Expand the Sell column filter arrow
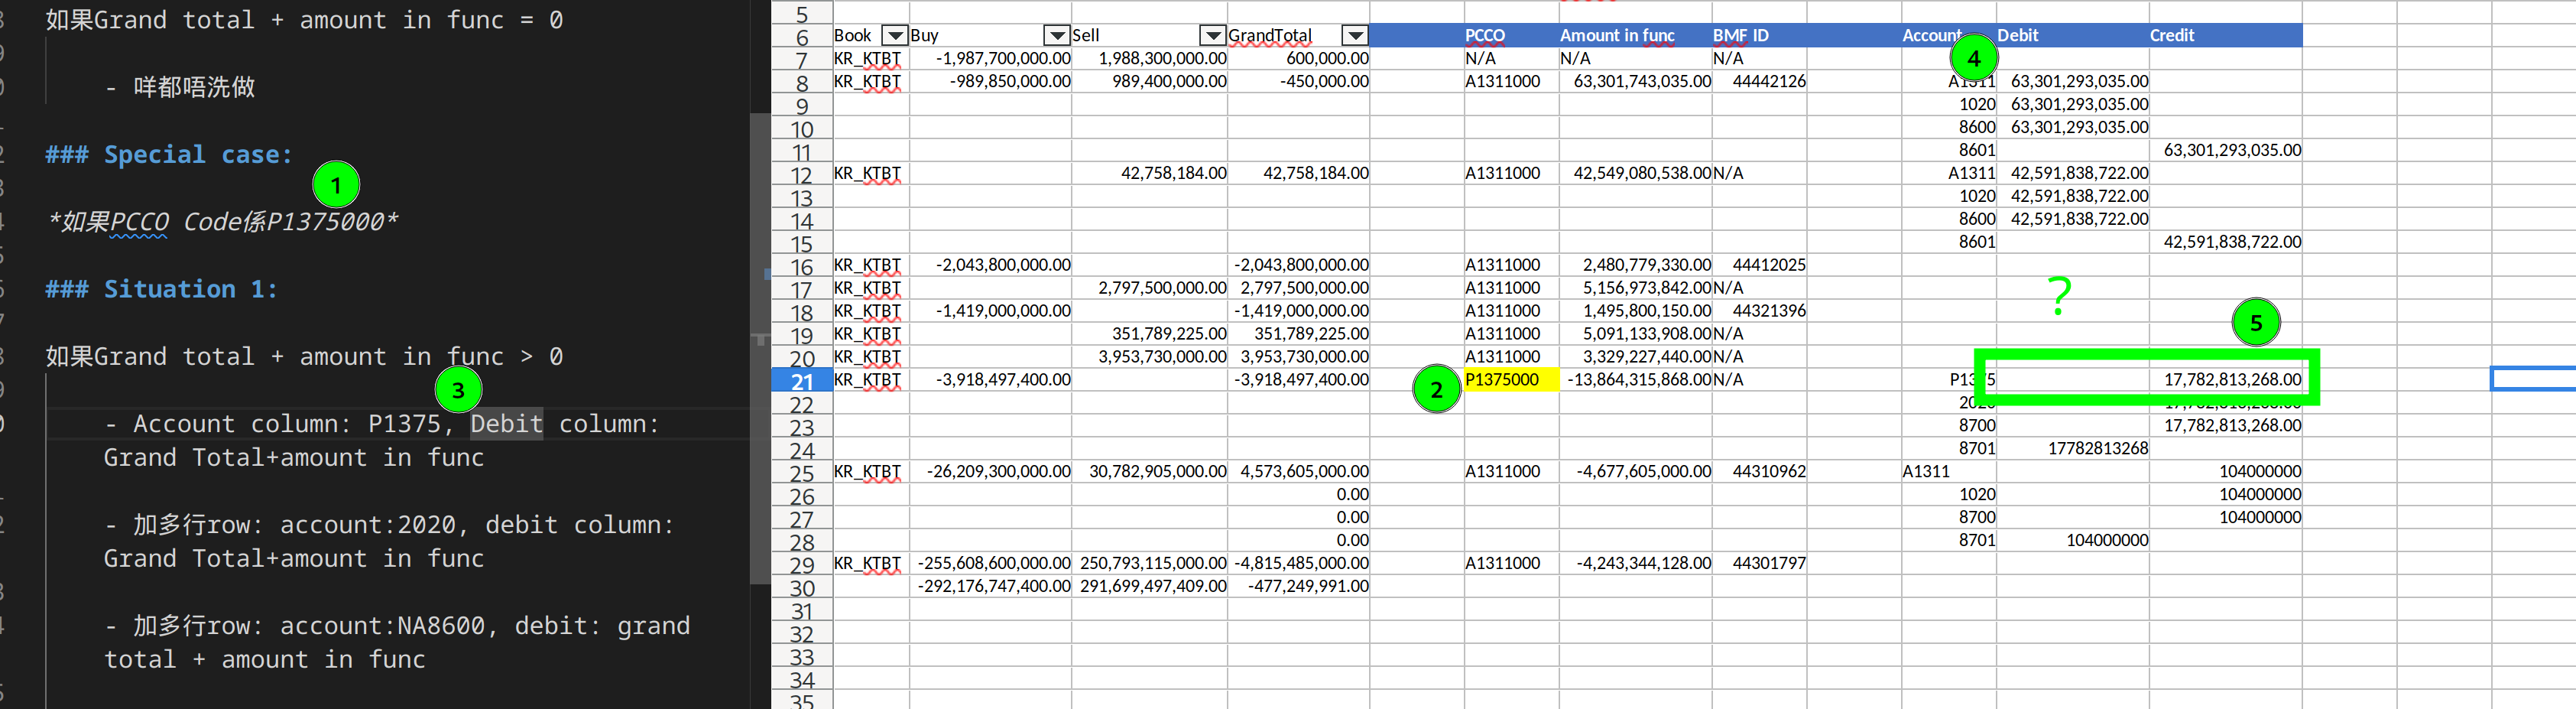The width and height of the screenshot is (2576, 709). point(1212,36)
